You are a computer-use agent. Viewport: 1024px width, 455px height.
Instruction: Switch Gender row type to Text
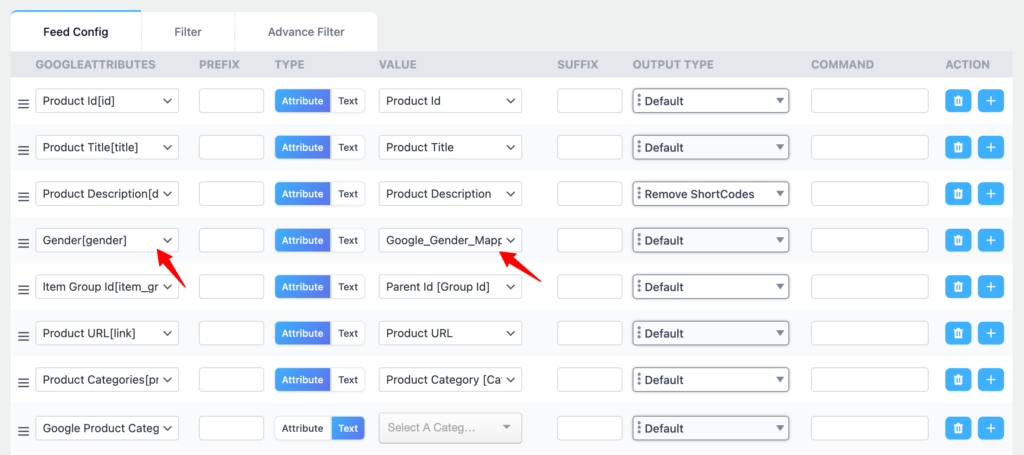pos(347,240)
